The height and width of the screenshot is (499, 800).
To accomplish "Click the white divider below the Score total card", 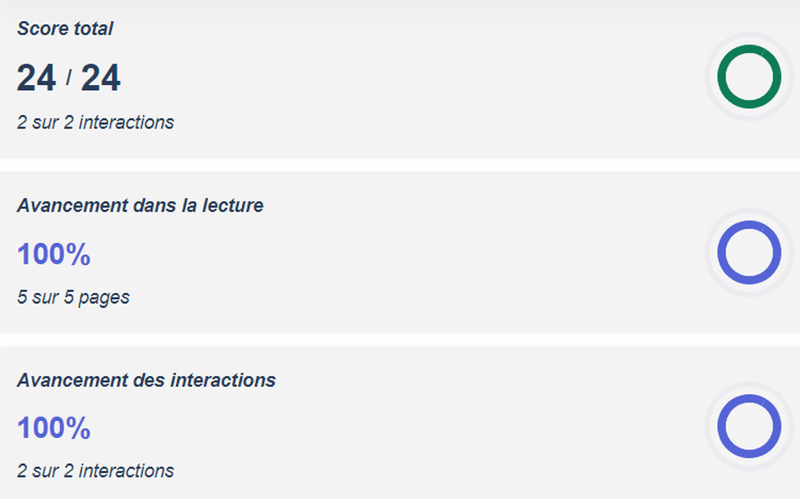I will coord(400,164).
